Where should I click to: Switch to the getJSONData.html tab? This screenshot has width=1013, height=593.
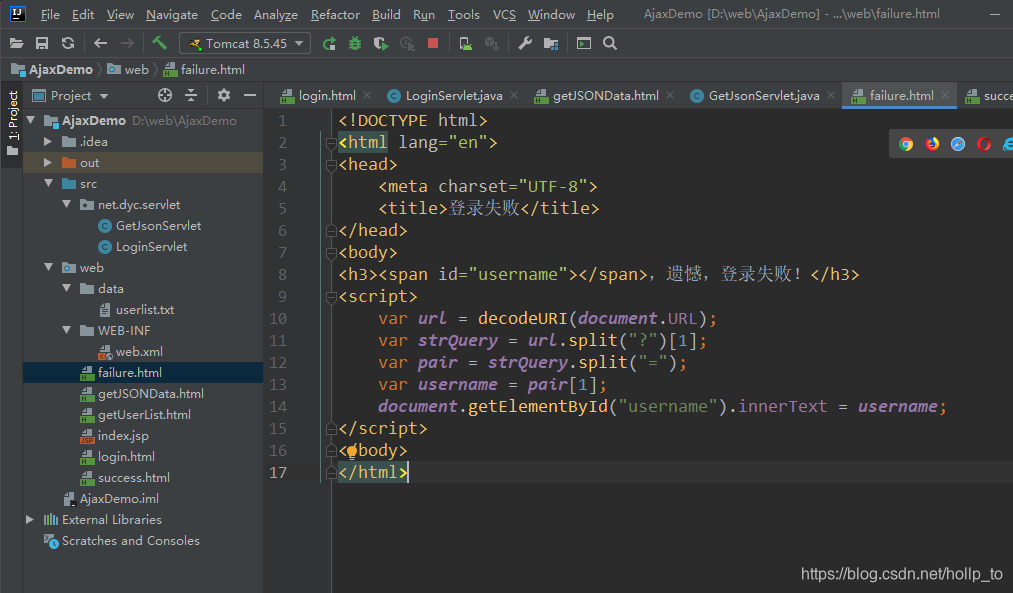605,96
